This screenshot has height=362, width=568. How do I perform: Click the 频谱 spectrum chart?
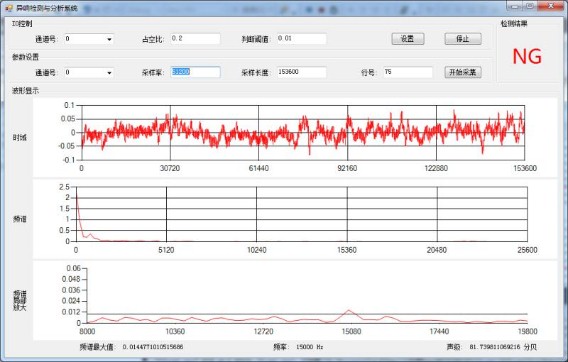[x=302, y=214]
